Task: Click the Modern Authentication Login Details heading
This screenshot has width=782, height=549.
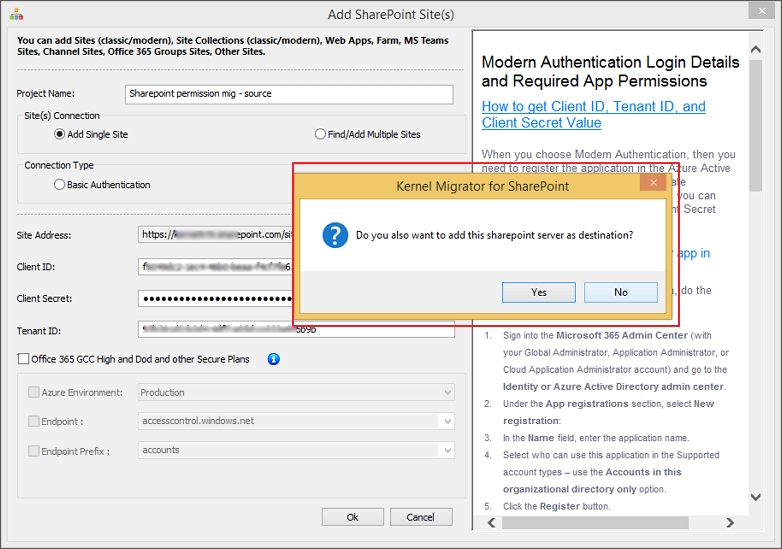Action: pos(610,71)
